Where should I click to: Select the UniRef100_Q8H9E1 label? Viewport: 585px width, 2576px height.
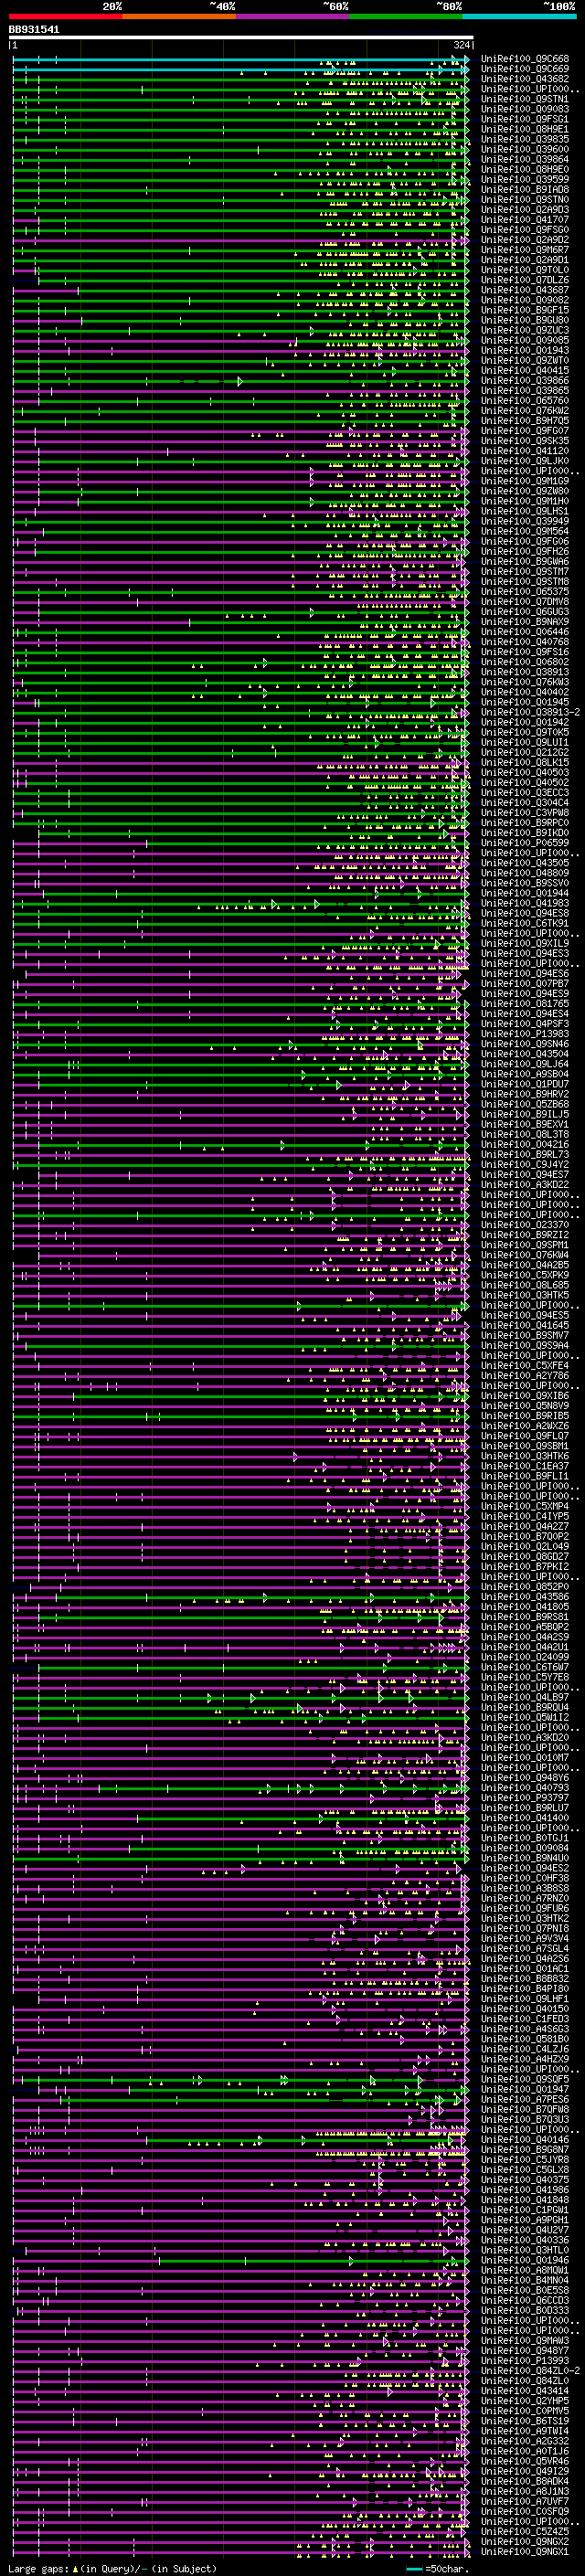[524, 129]
